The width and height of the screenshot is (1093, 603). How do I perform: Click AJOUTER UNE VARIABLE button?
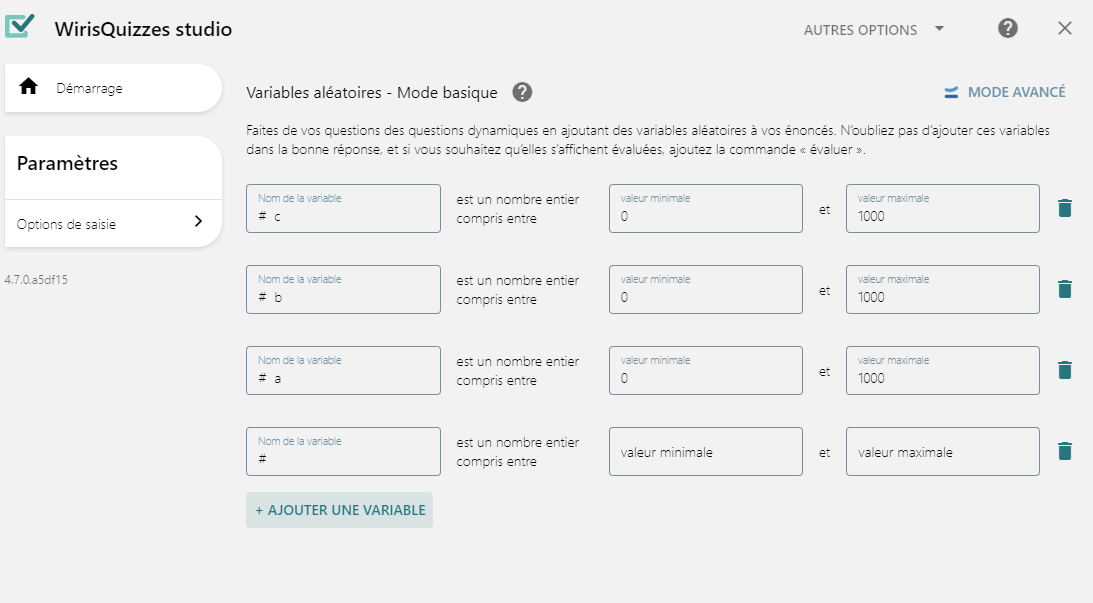(339, 510)
